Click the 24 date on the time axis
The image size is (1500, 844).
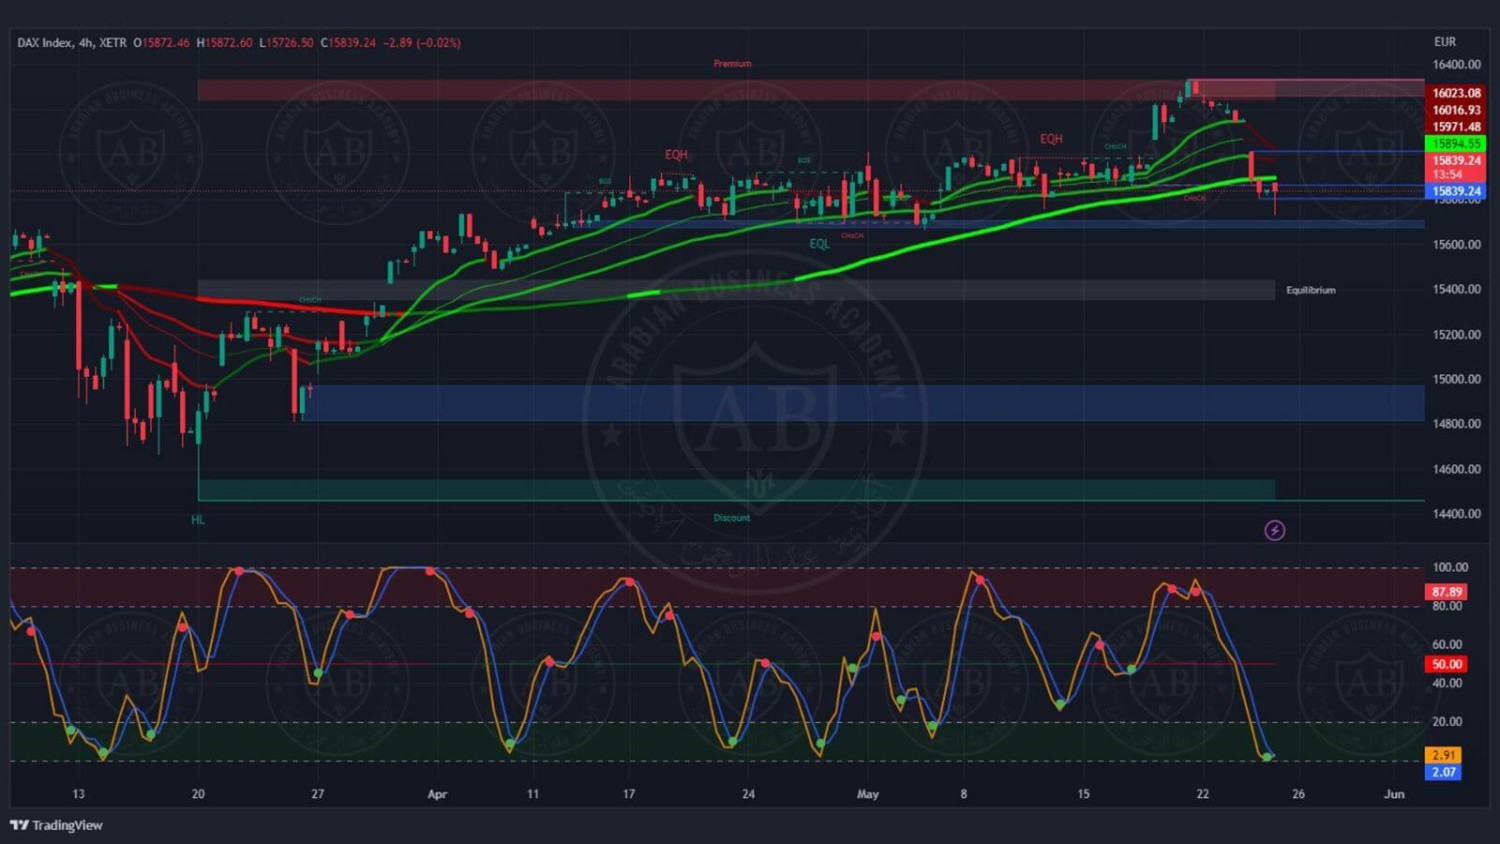point(748,794)
